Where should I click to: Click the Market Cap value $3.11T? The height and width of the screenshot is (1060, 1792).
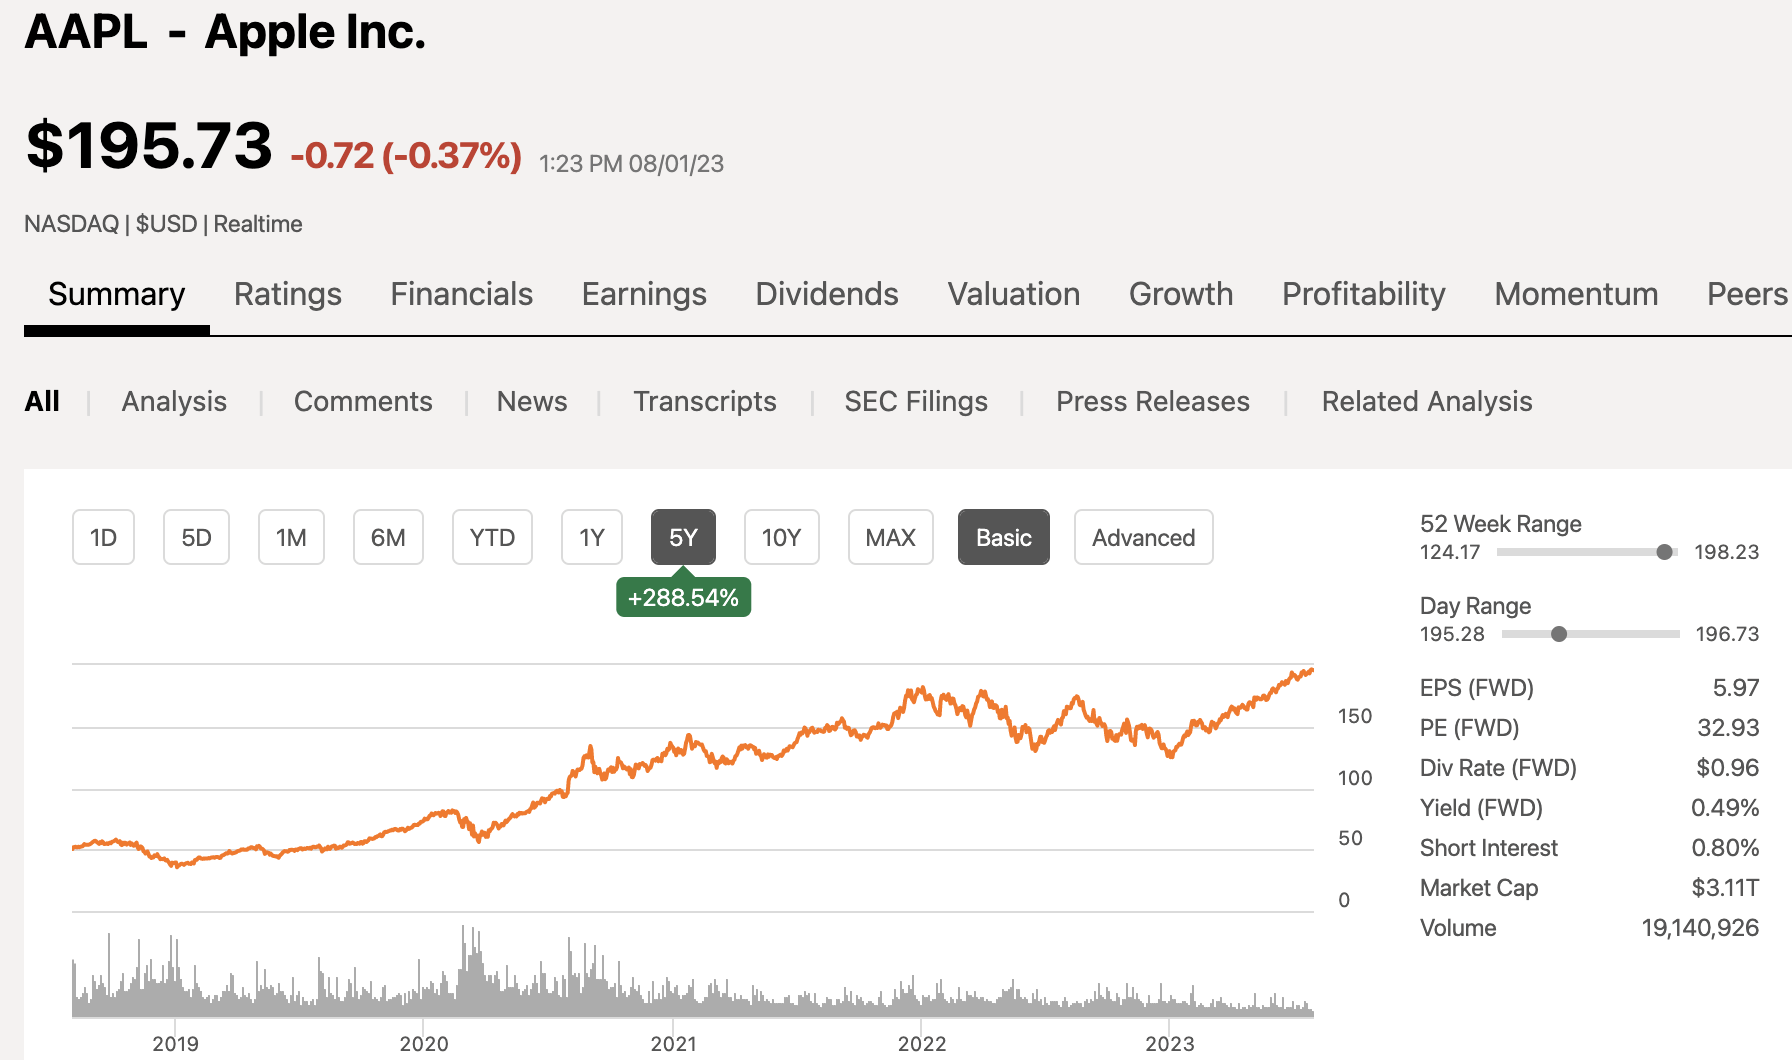(1725, 887)
